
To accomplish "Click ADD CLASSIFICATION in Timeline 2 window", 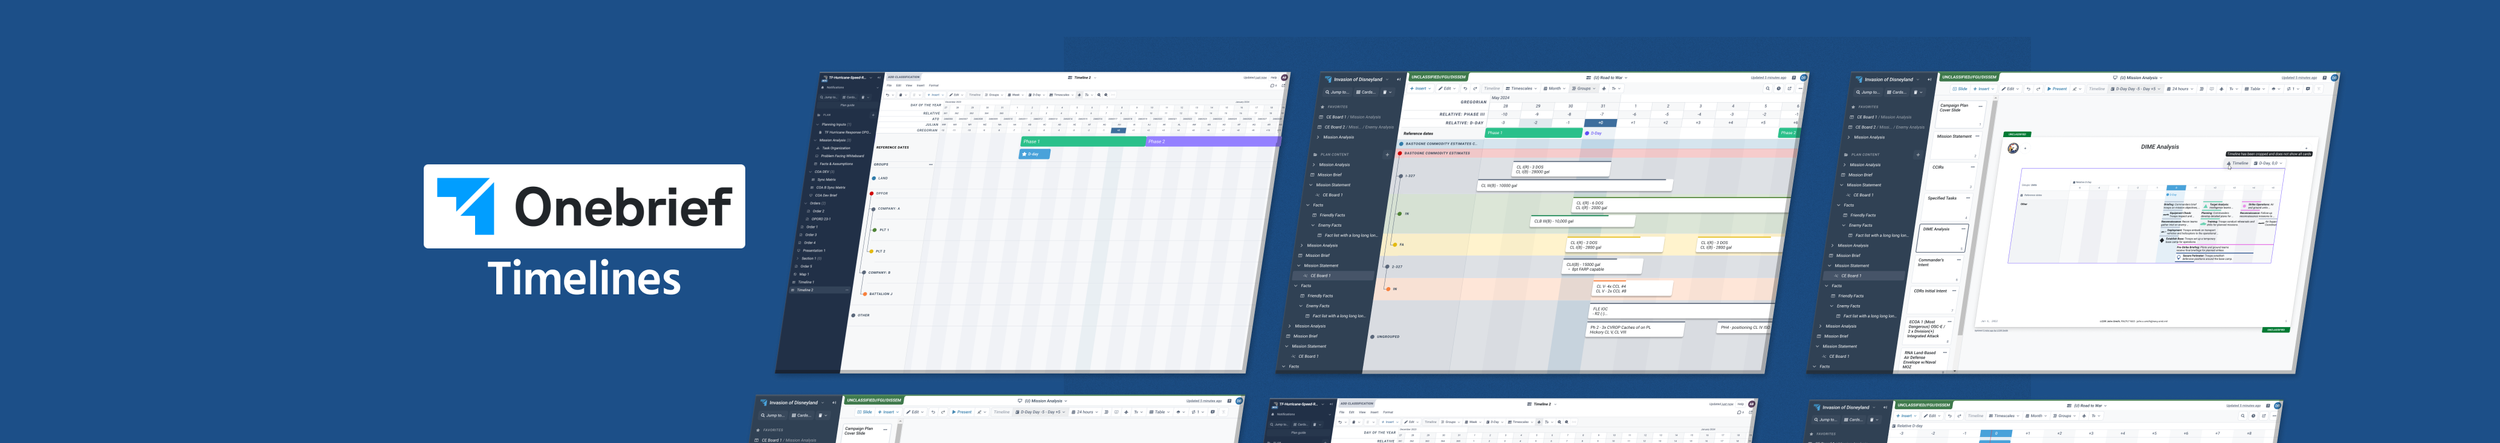I will point(903,77).
